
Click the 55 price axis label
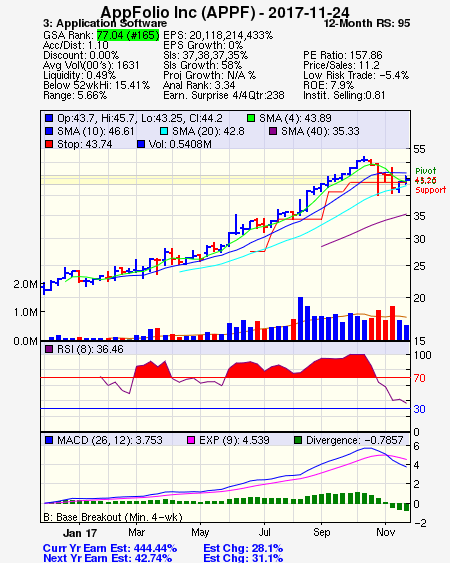(419, 149)
